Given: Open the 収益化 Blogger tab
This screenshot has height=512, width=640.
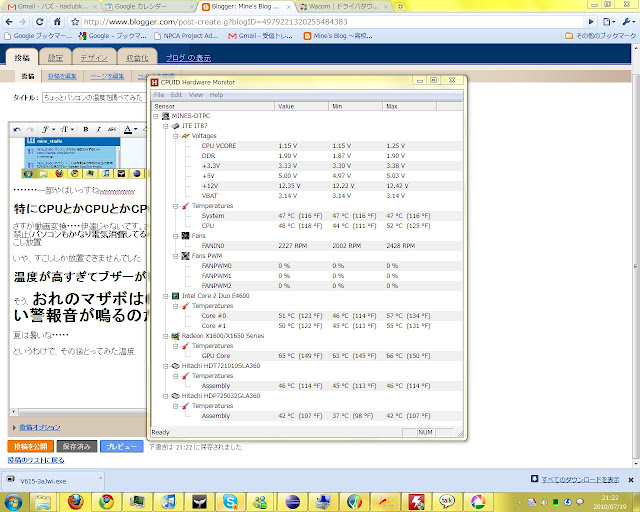Looking at the screenshot, I should tap(137, 58).
